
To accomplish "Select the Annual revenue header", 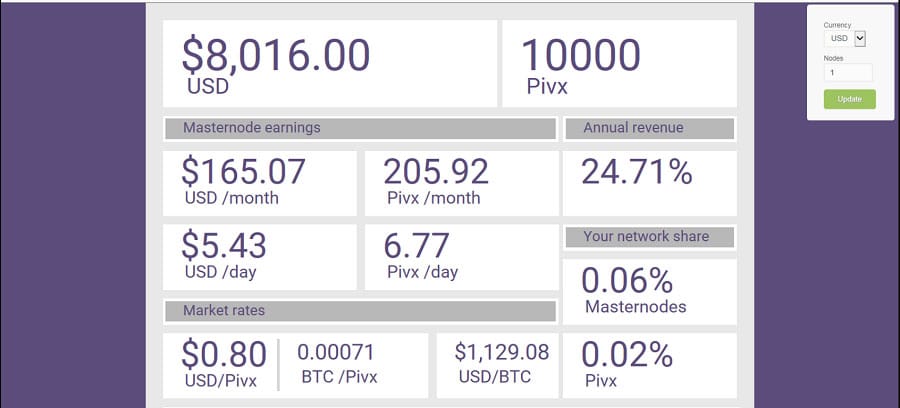I will pos(649,129).
